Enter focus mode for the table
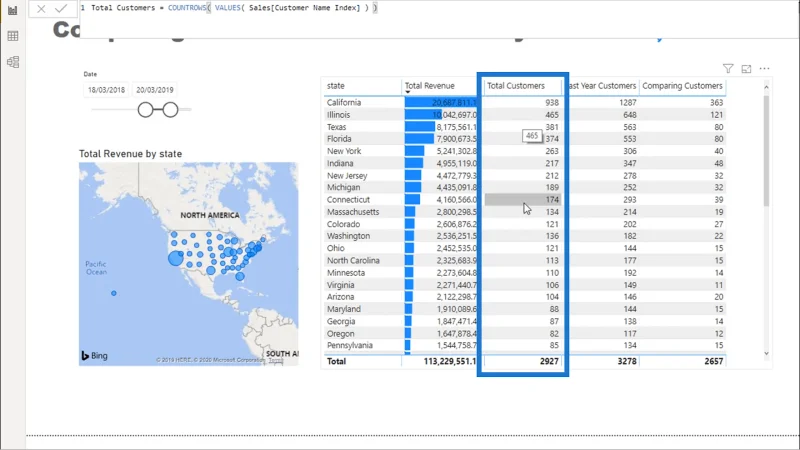 pyautogui.click(x=746, y=68)
